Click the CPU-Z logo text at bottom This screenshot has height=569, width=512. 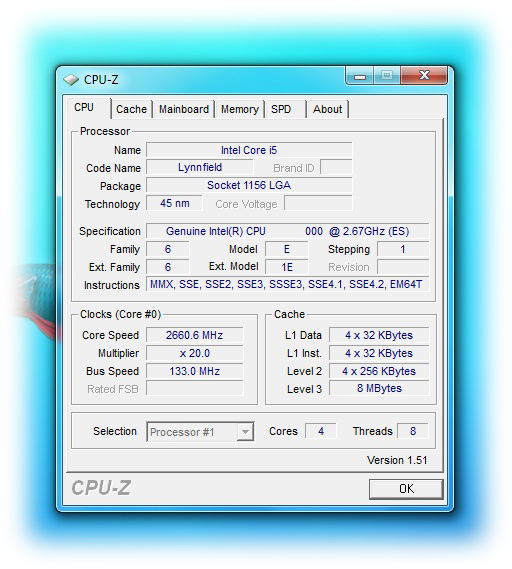101,488
